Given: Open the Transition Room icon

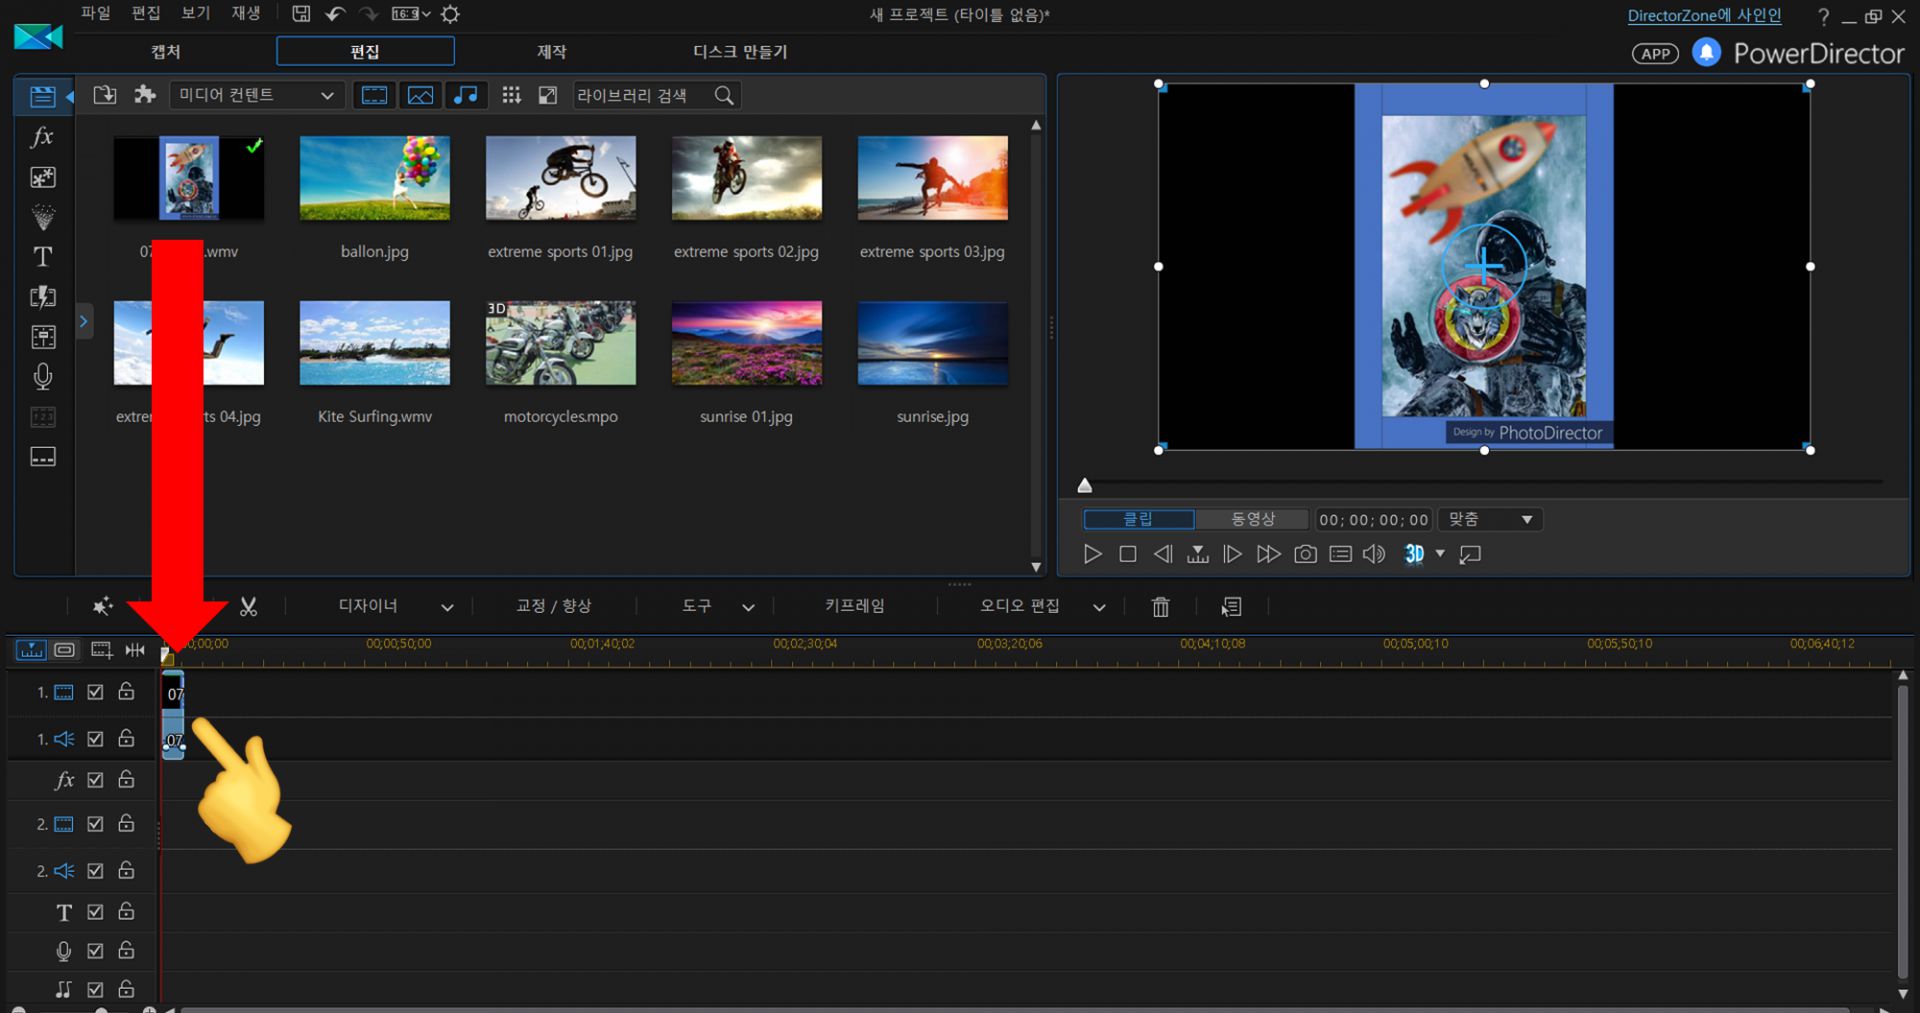Looking at the screenshot, I should [x=42, y=297].
